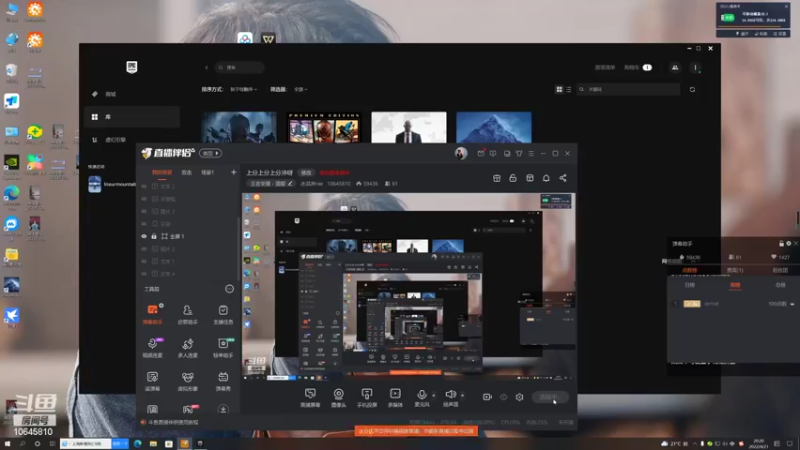
Task: Open Microsoft Edge on the taskbar
Action: click(138, 444)
